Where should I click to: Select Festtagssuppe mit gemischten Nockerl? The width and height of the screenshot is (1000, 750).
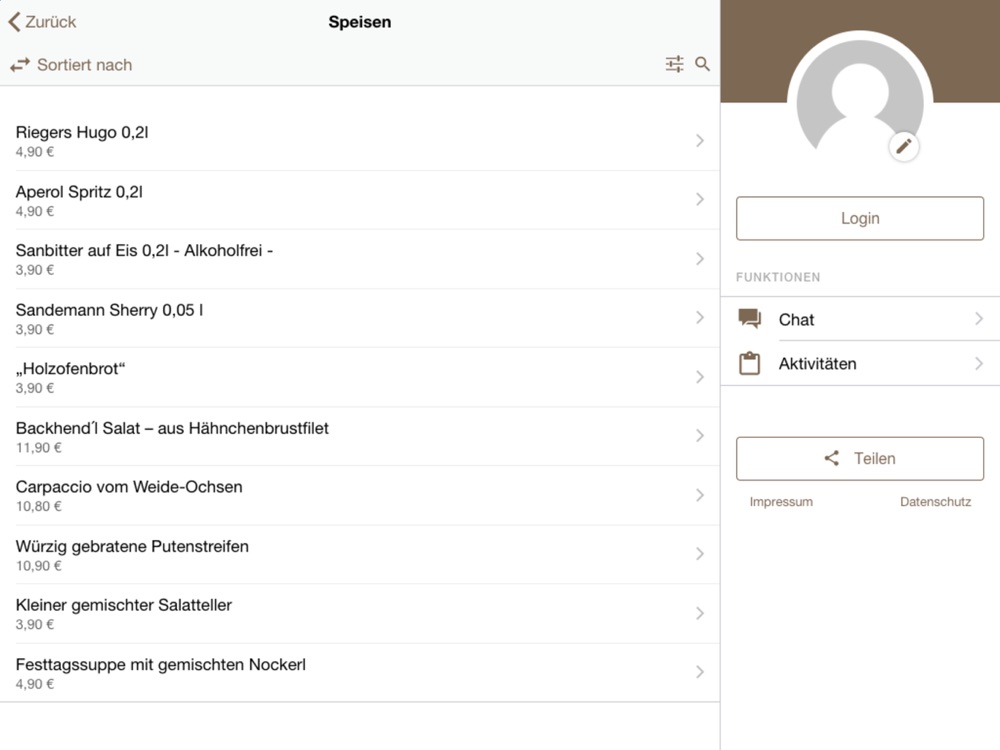click(x=360, y=673)
